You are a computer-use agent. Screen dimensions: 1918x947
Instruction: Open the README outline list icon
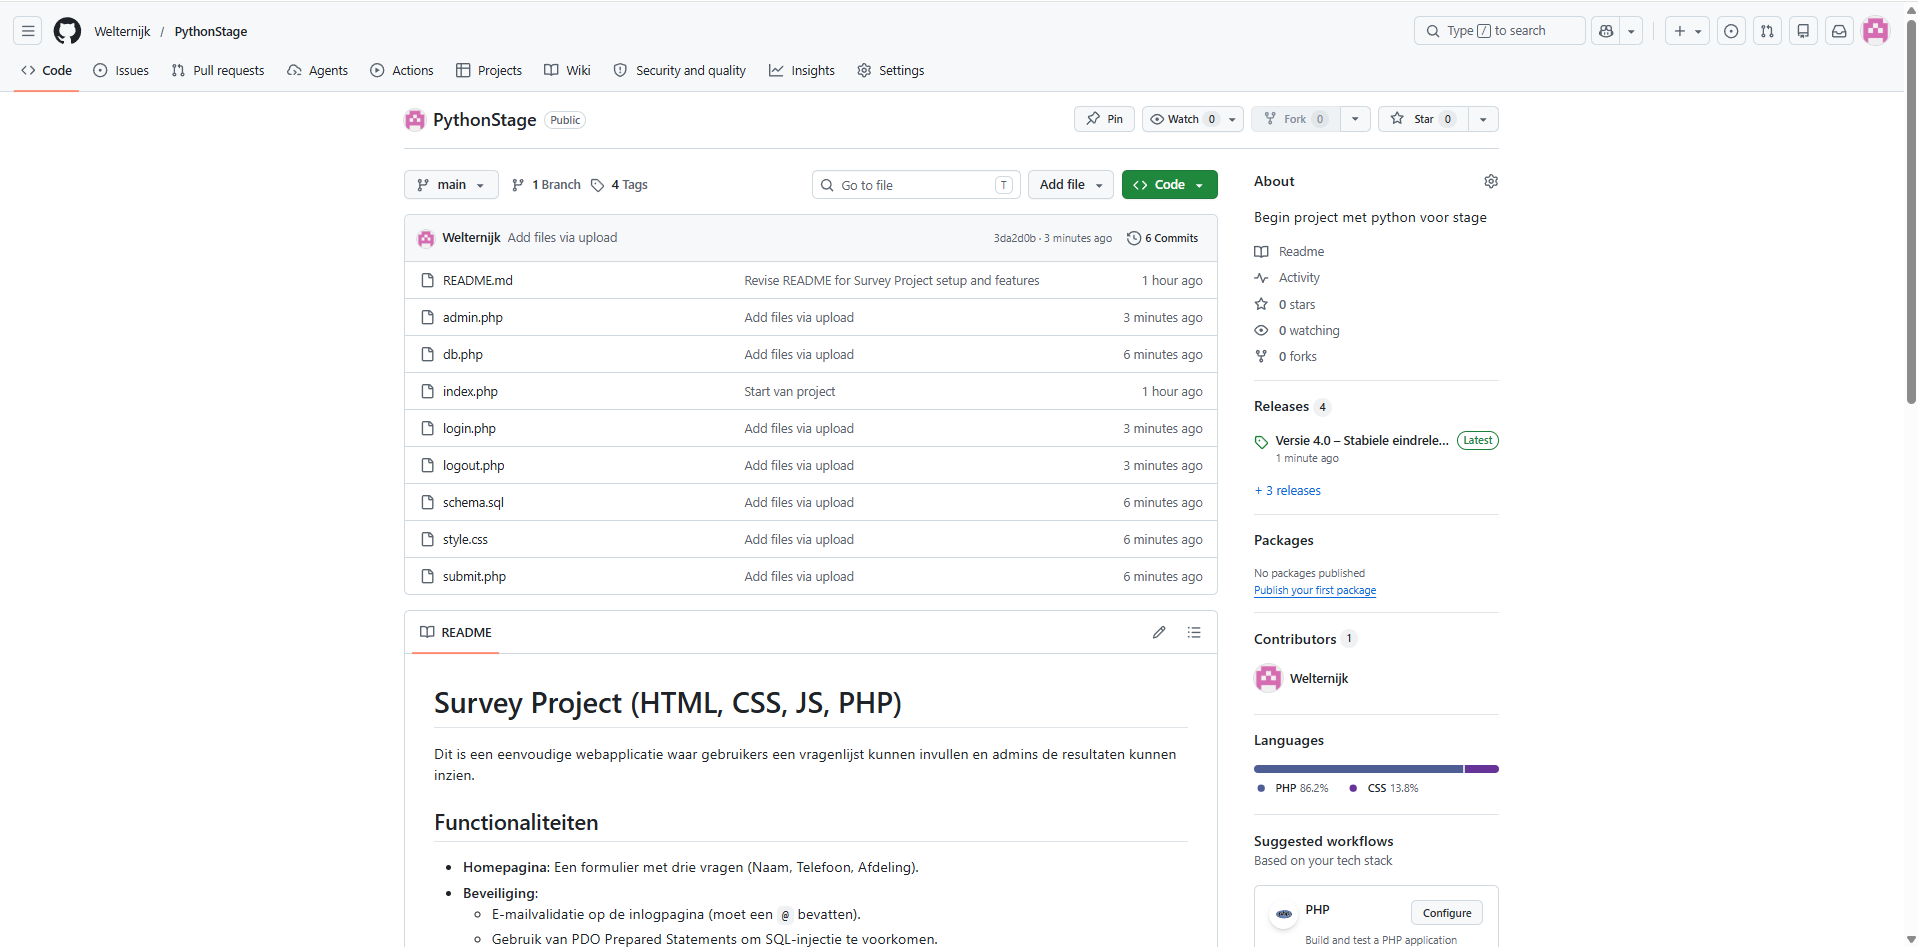pos(1194,632)
